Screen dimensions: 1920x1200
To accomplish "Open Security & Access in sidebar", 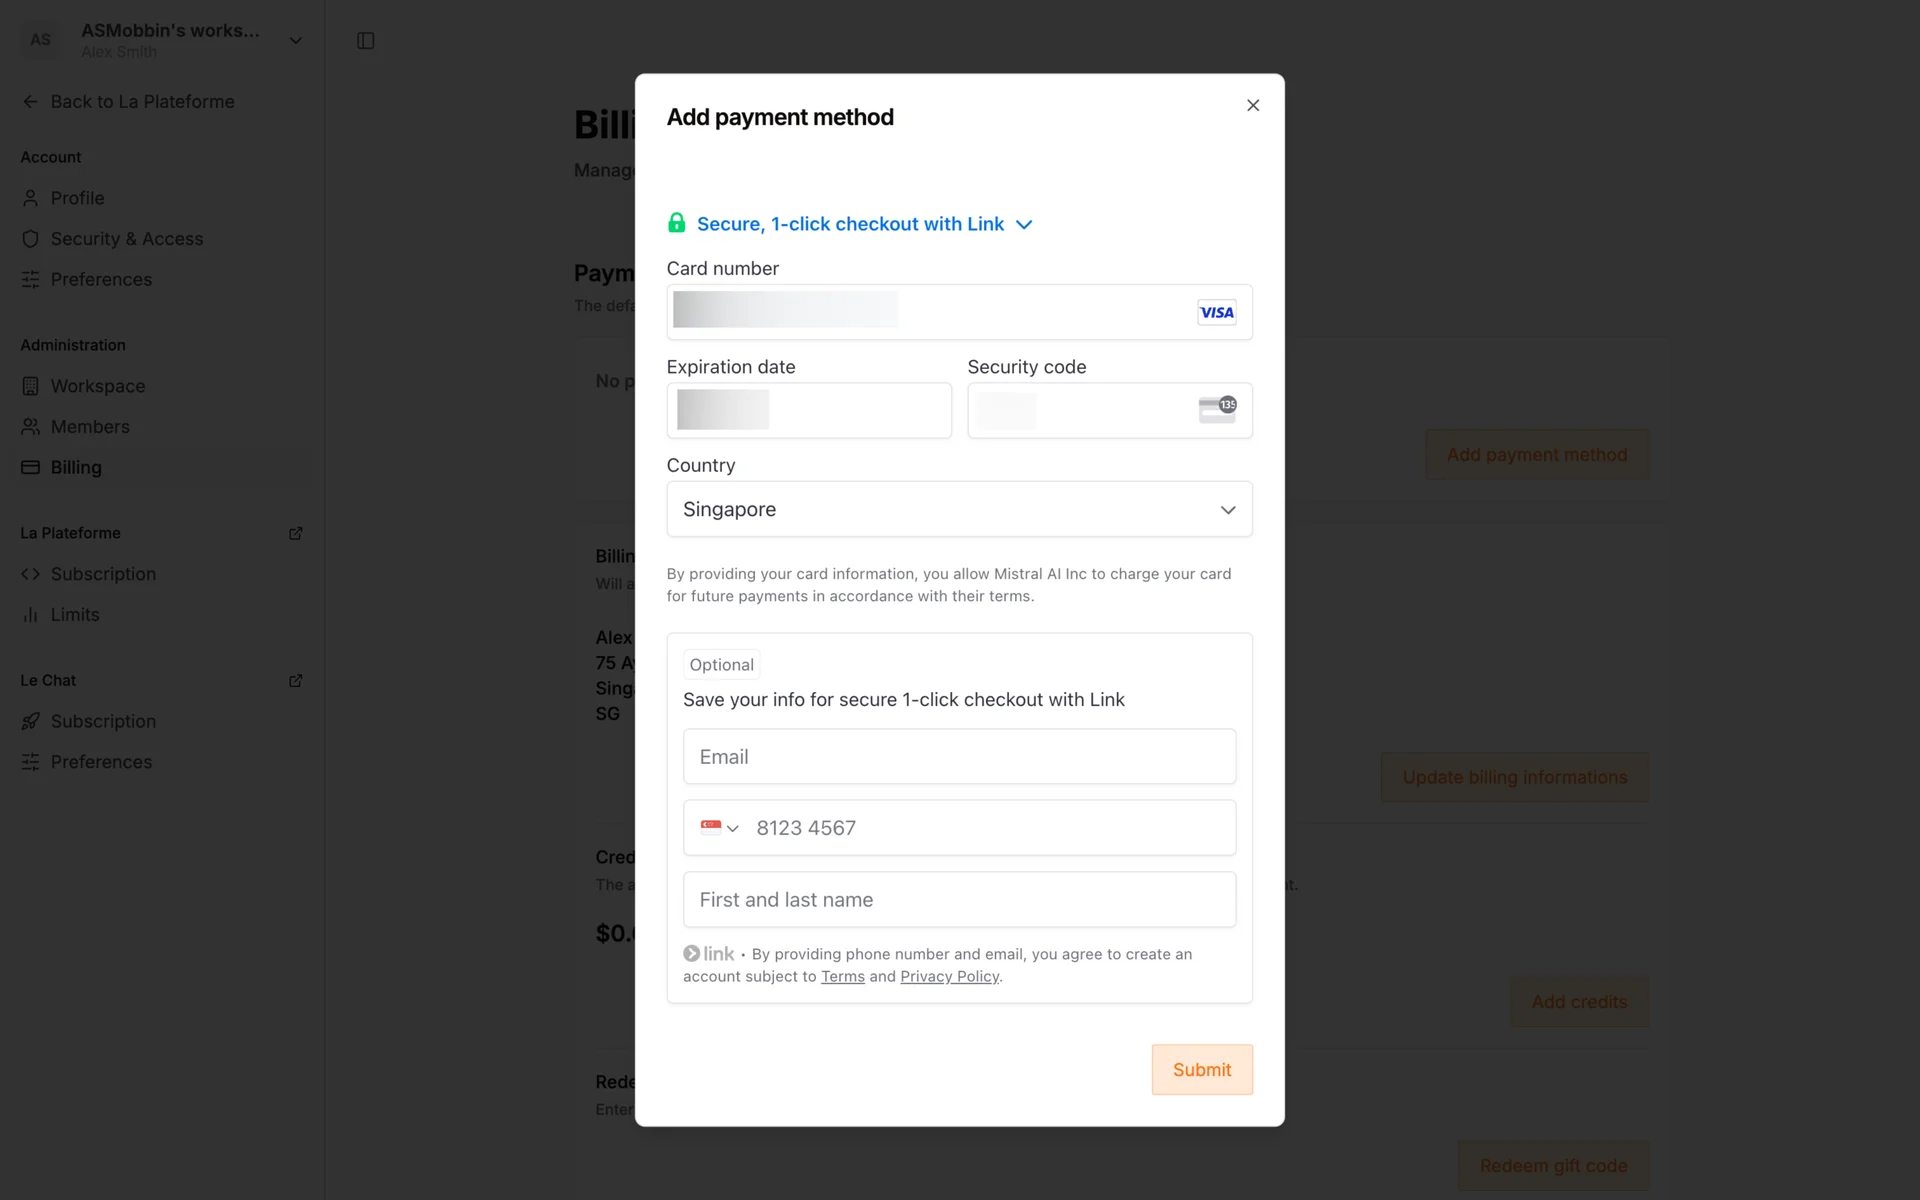I will pyautogui.click(x=126, y=239).
